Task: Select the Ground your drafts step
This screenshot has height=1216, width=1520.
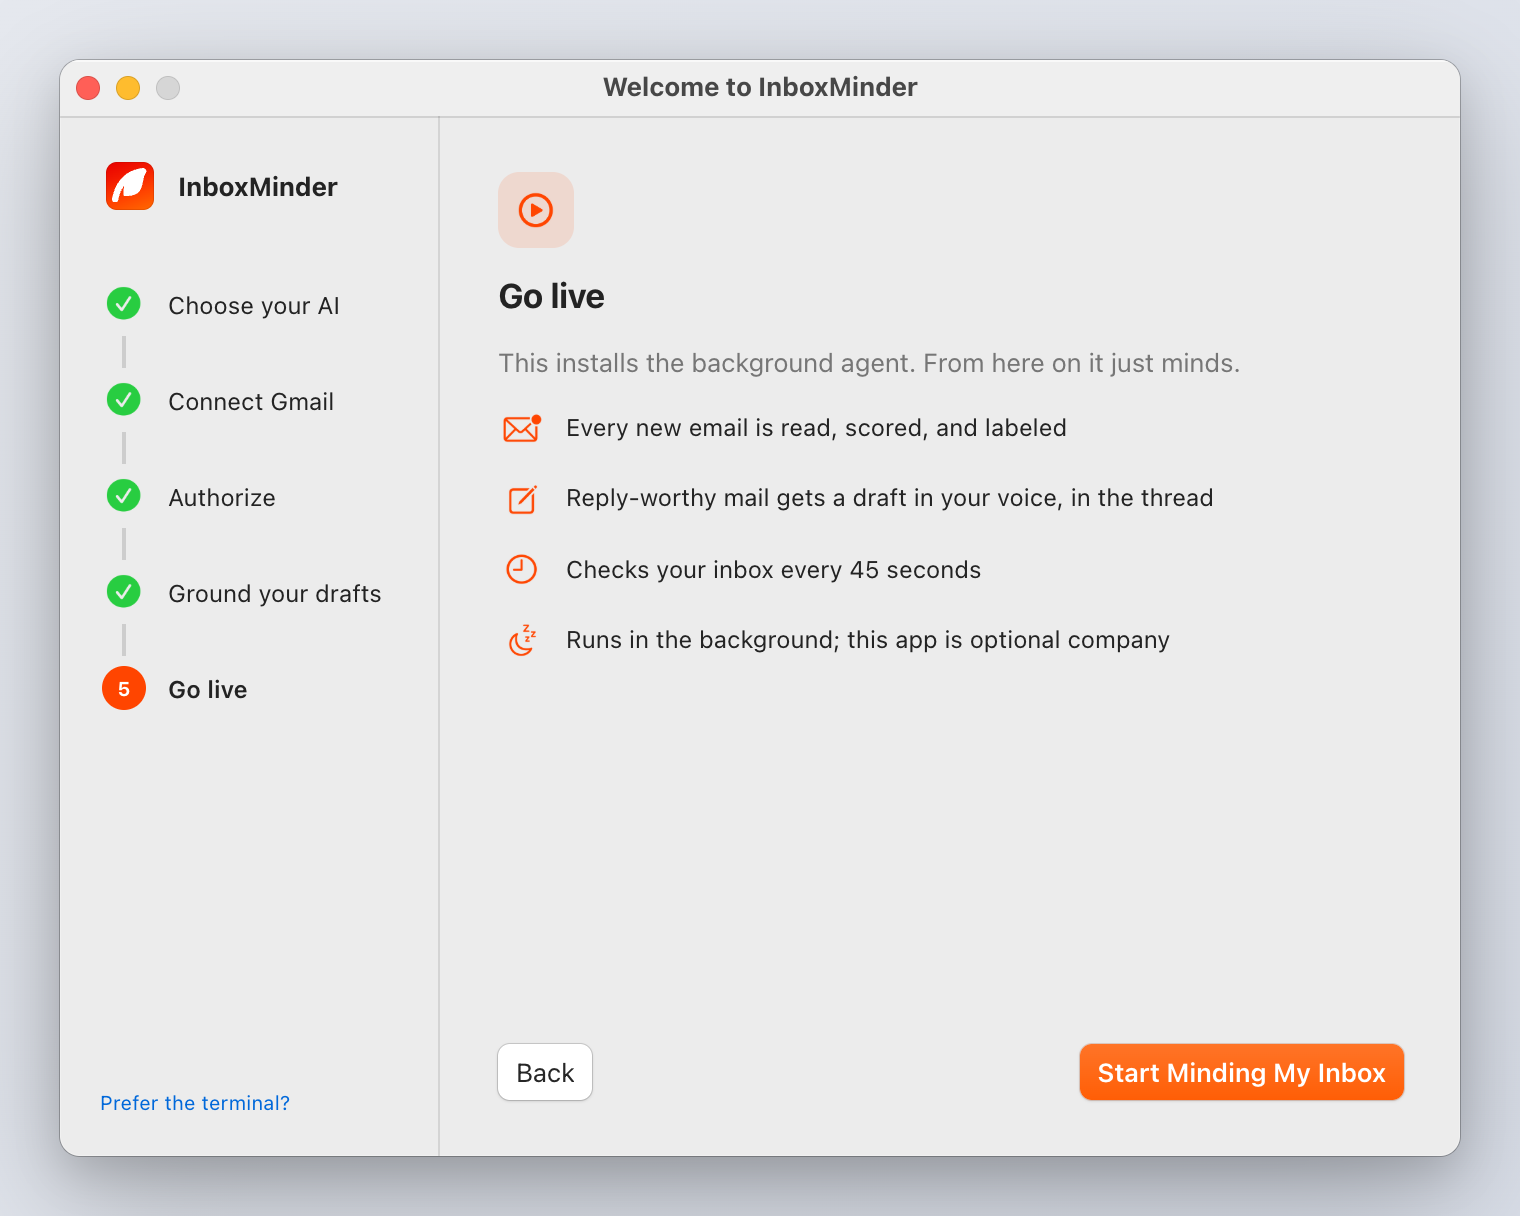Action: click(x=275, y=593)
